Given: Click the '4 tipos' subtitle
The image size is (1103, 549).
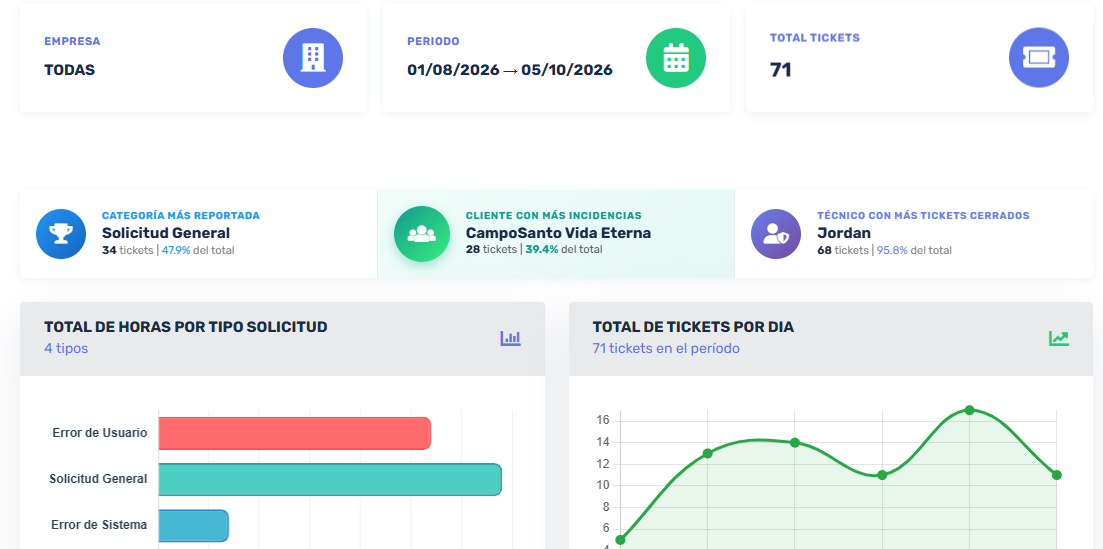Looking at the screenshot, I should [66, 348].
